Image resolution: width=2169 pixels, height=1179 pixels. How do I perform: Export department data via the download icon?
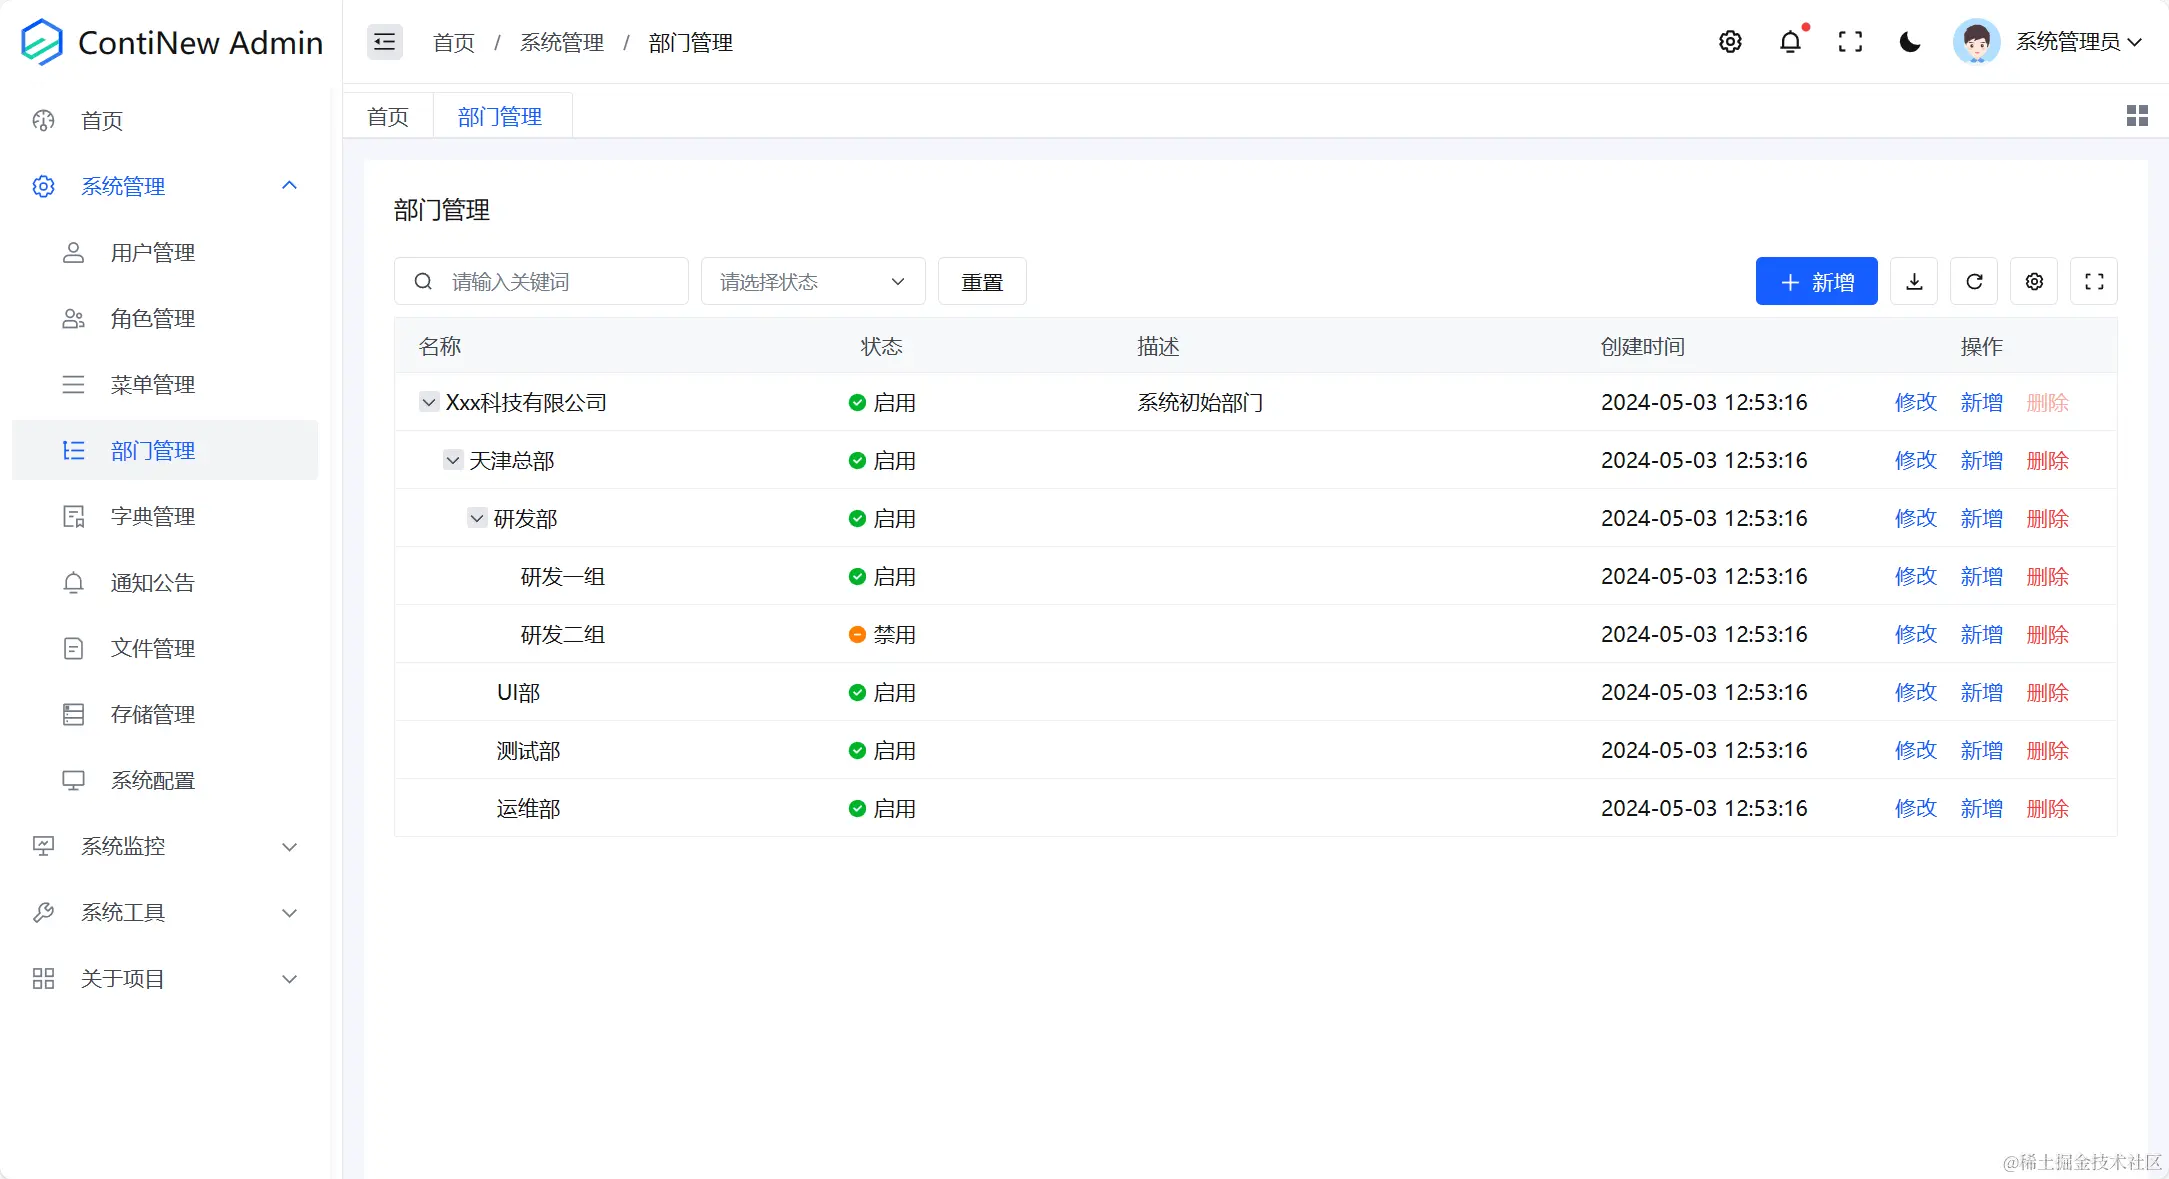[x=1914, y=281]
